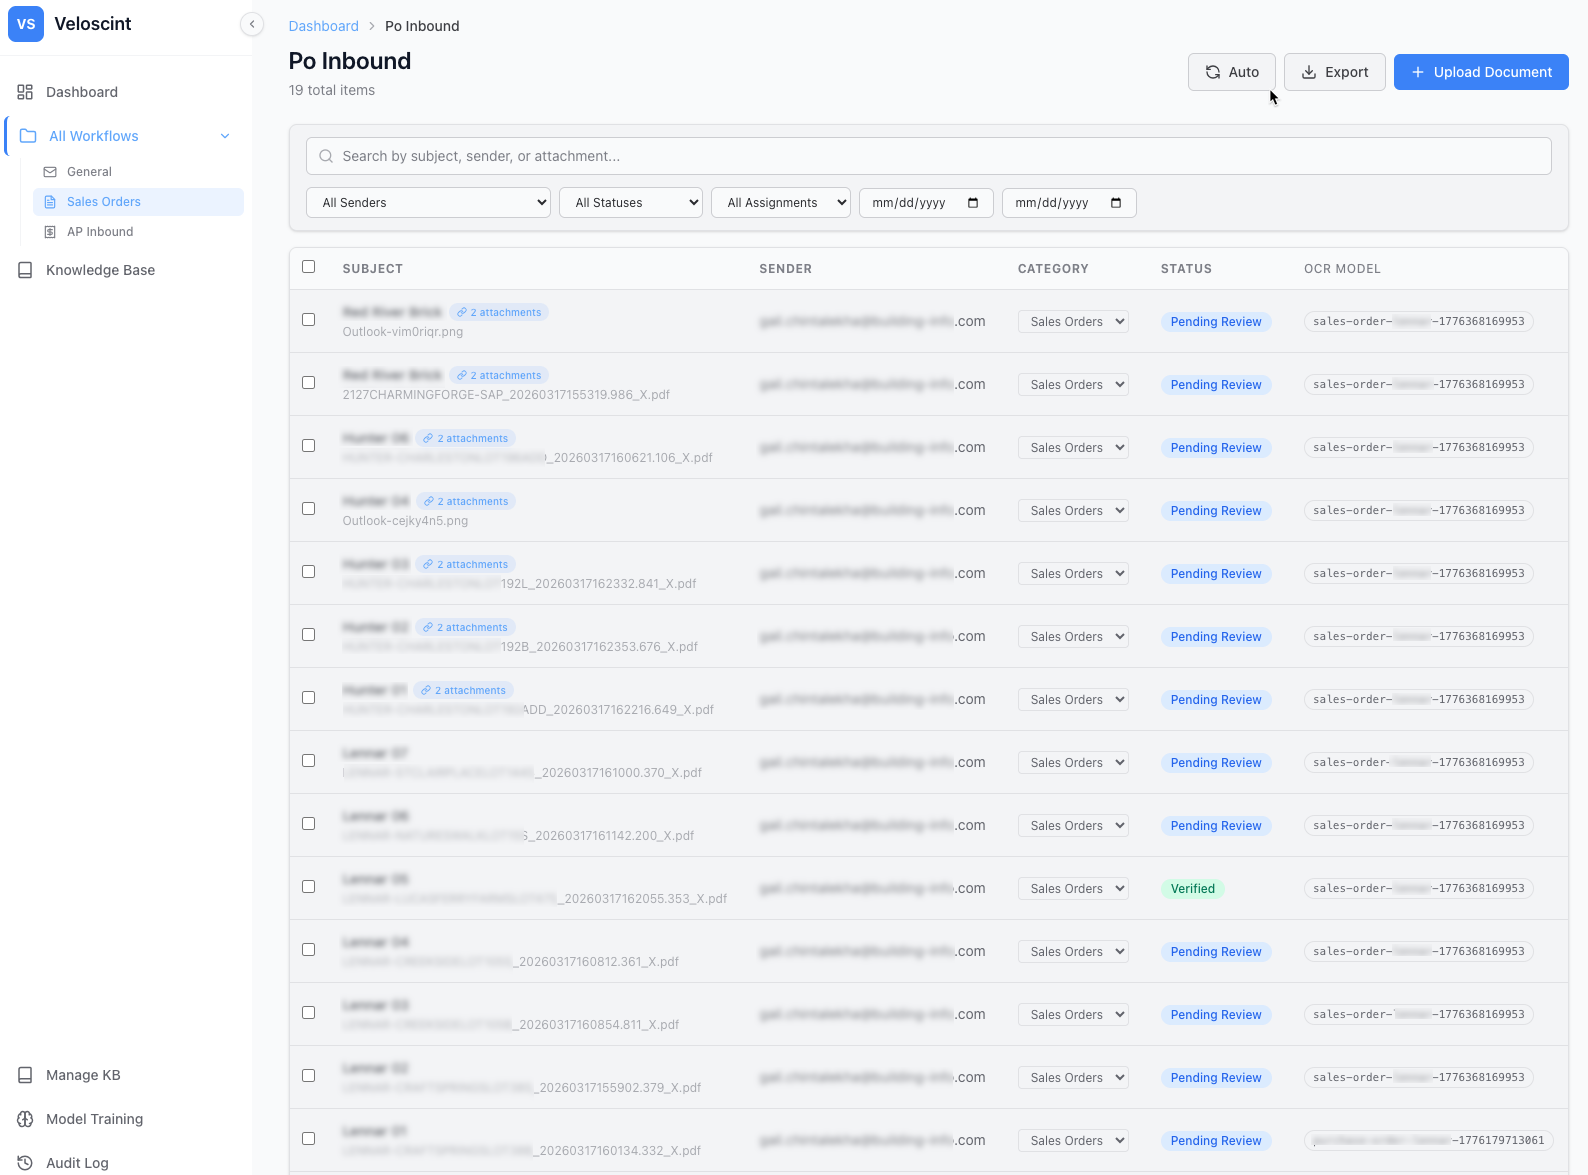
Task: Check the 2127CHARMINGFORGE-SAP row checkbox
Action: click(308, 383)
